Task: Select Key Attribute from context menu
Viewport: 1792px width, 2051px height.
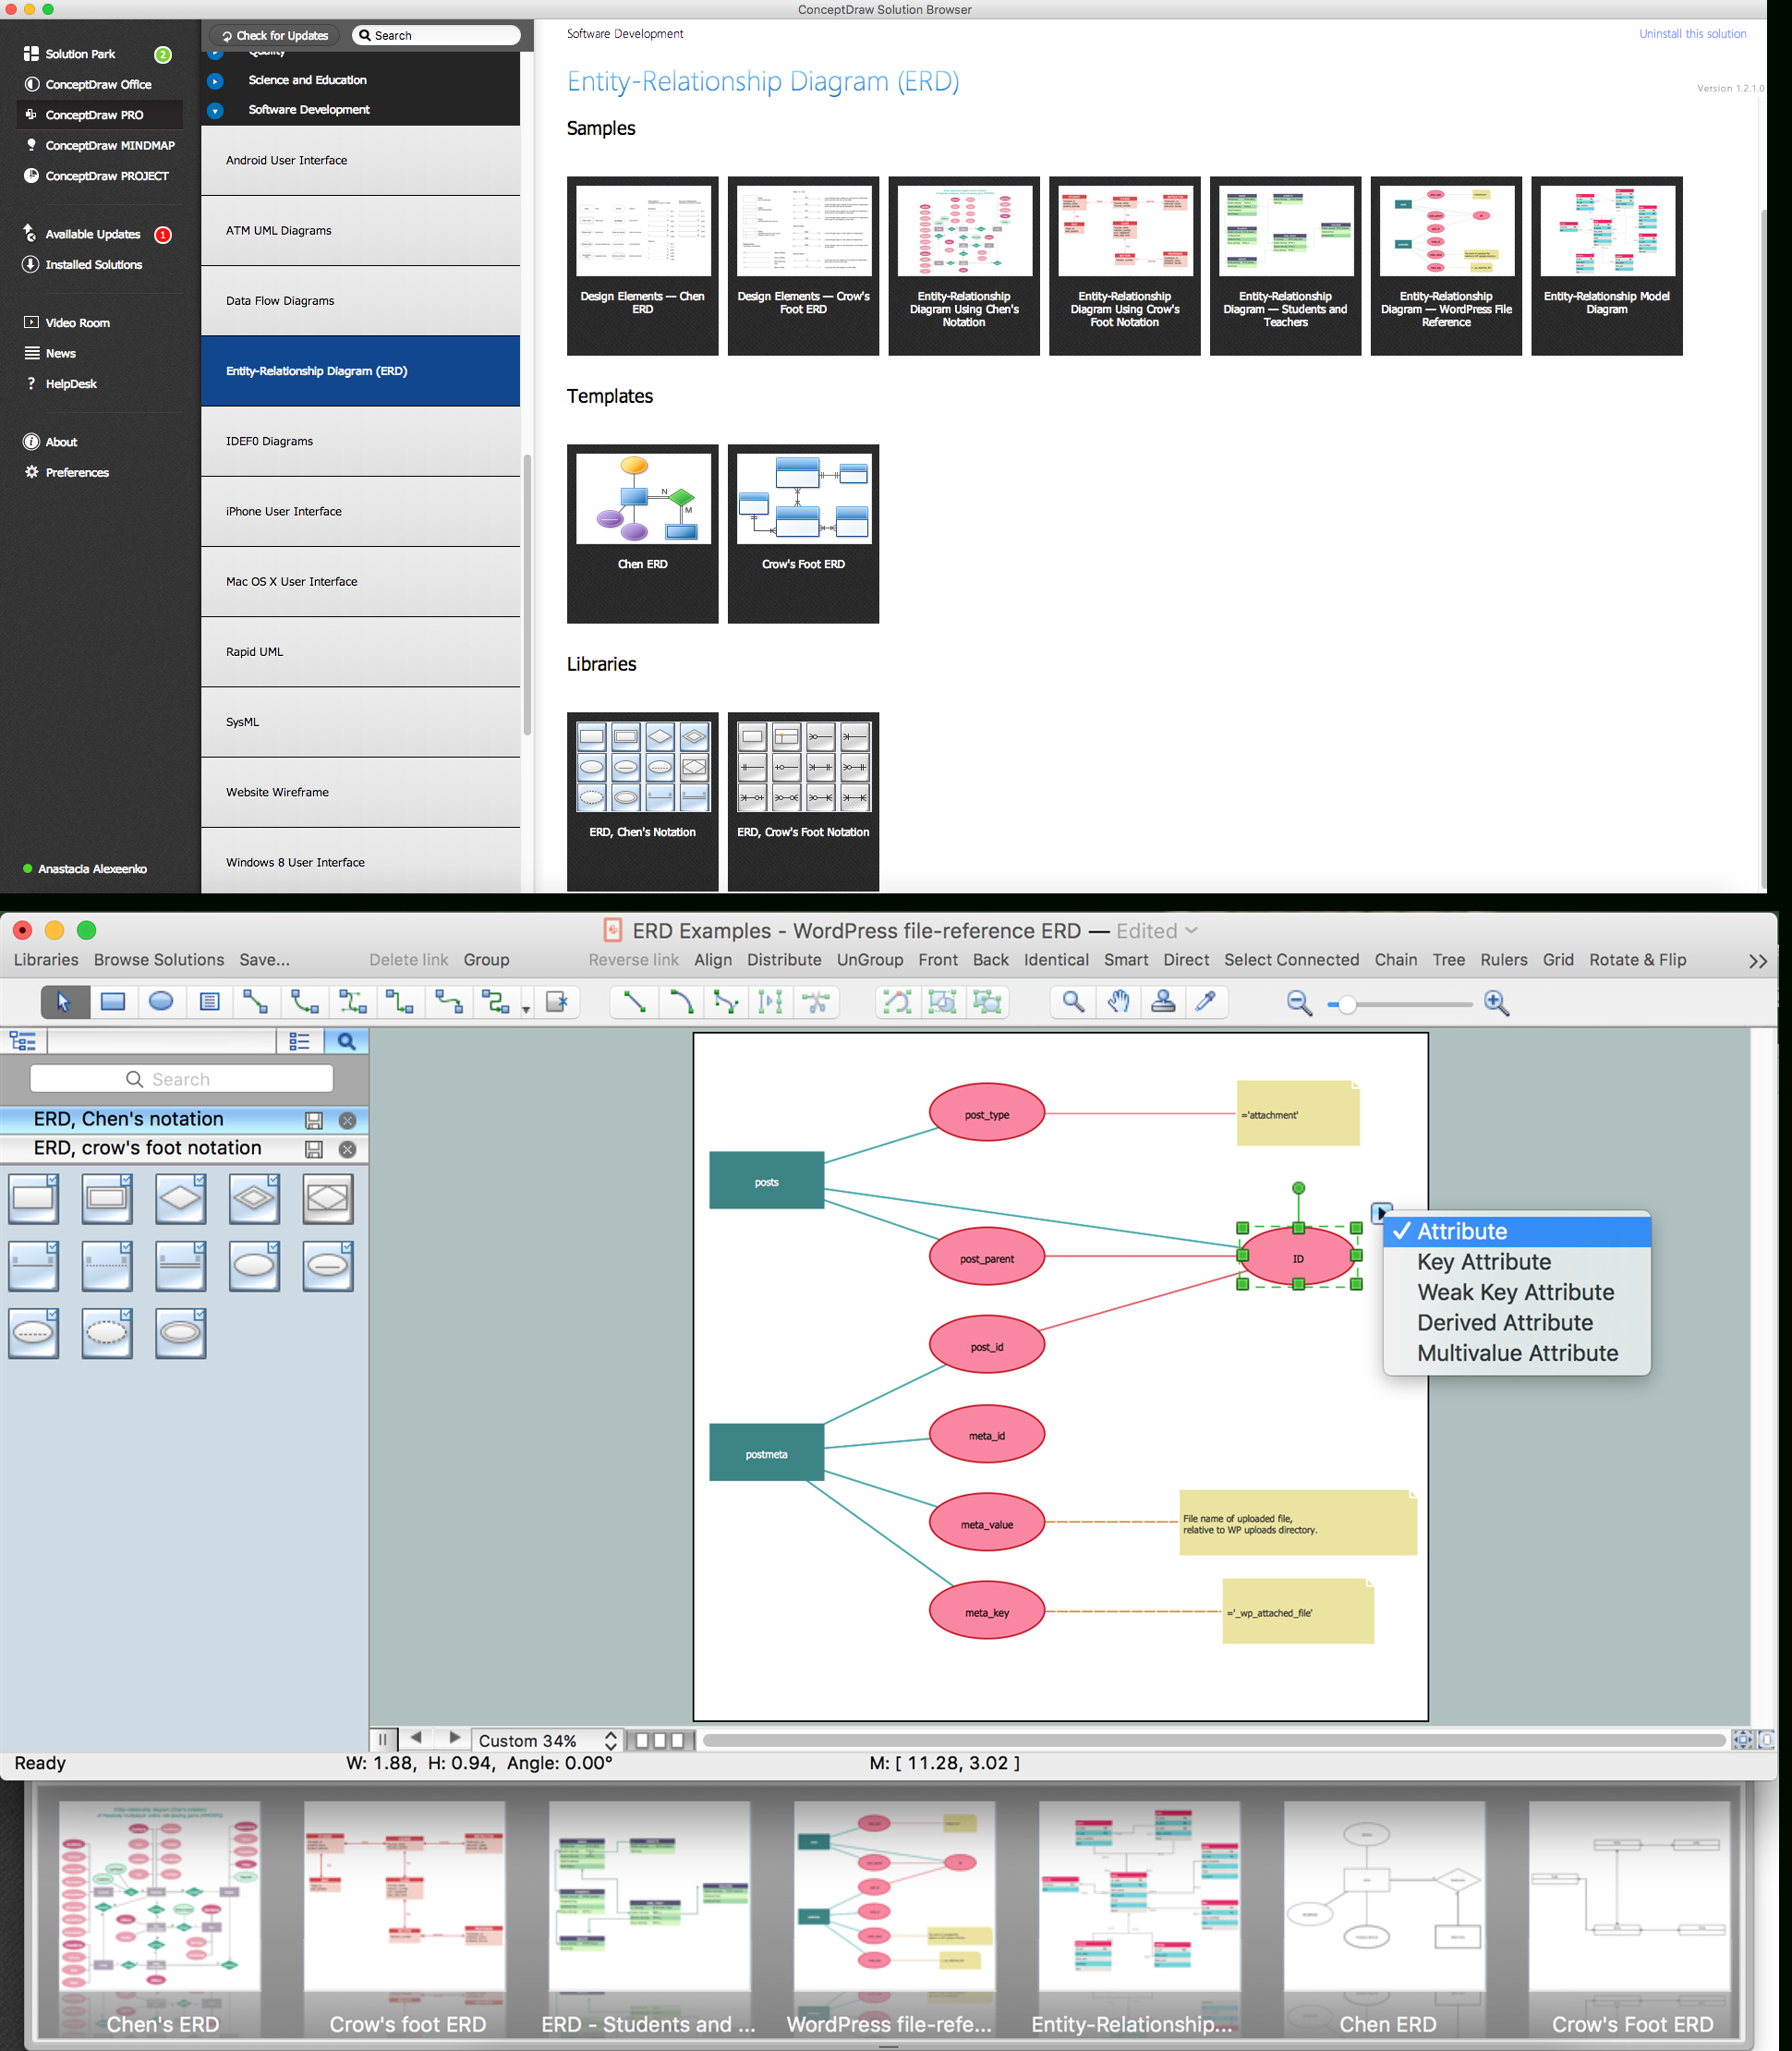Action: point(1485,1261)
